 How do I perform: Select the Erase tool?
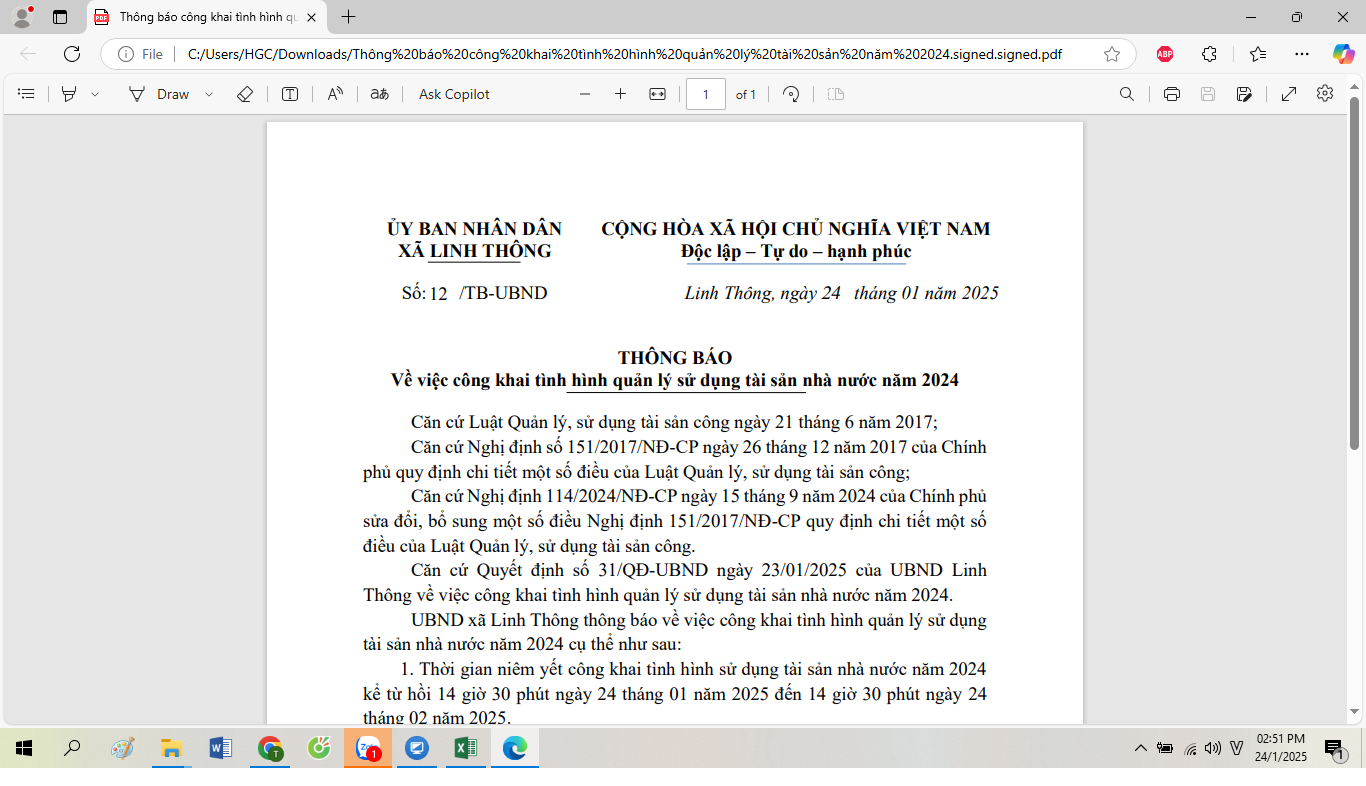(245, 94)
